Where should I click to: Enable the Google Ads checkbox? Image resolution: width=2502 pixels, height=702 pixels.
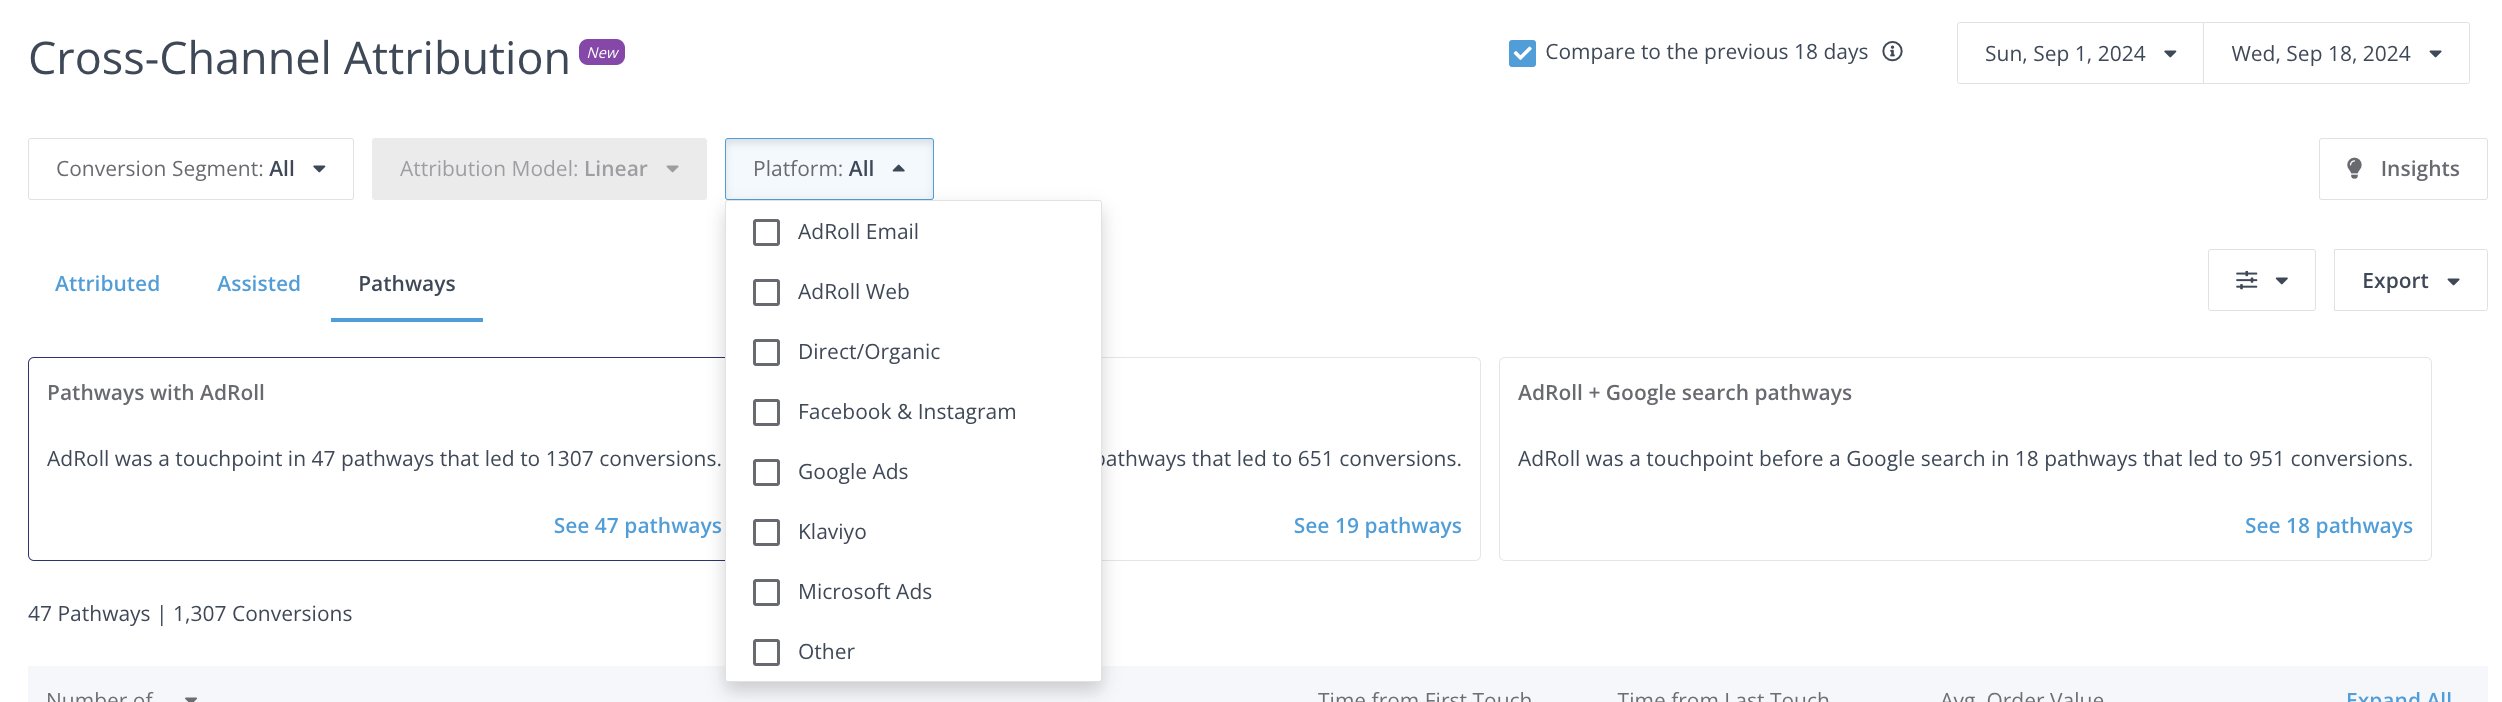(x=766, y=472)
